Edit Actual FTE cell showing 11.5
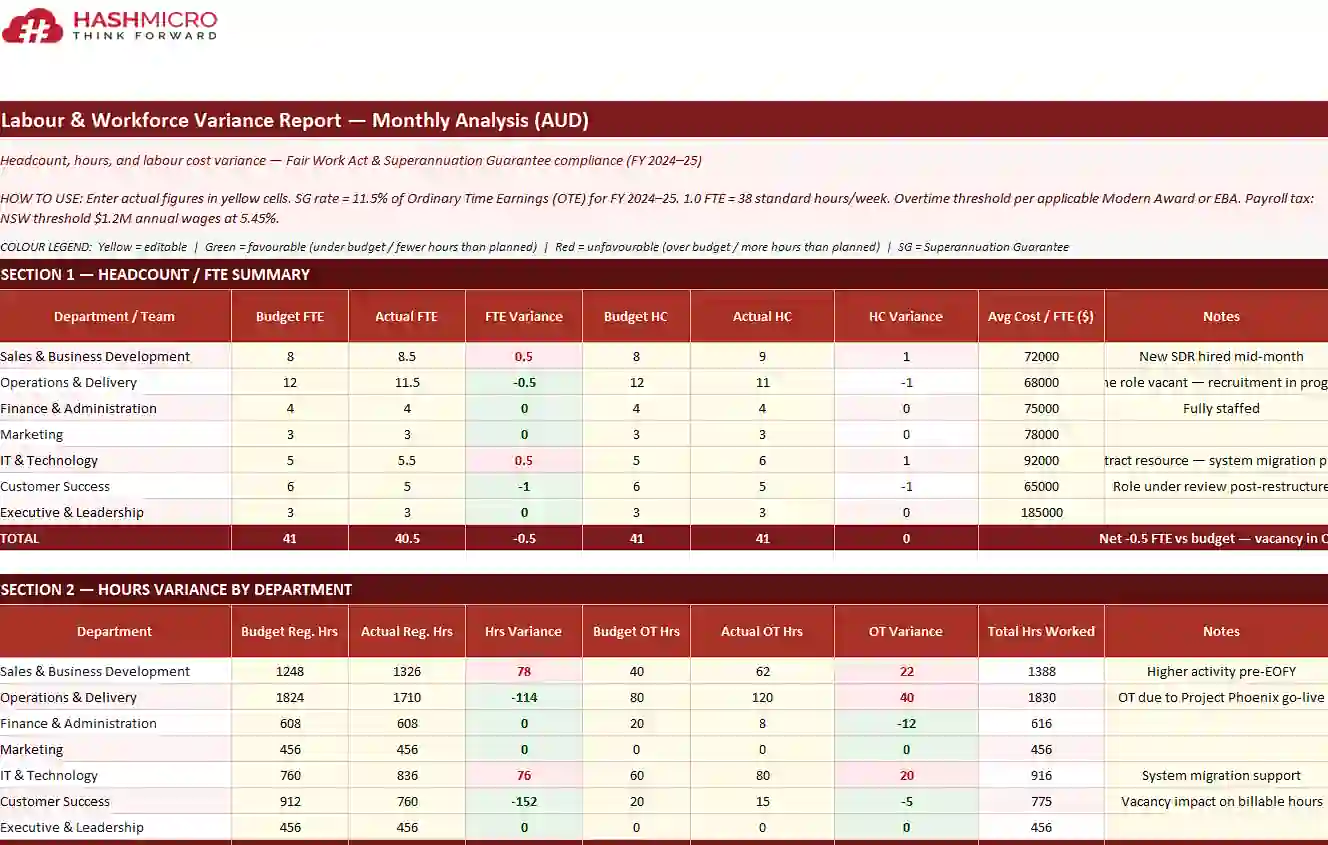1328x845 pixels. click(x=406, y=383)
